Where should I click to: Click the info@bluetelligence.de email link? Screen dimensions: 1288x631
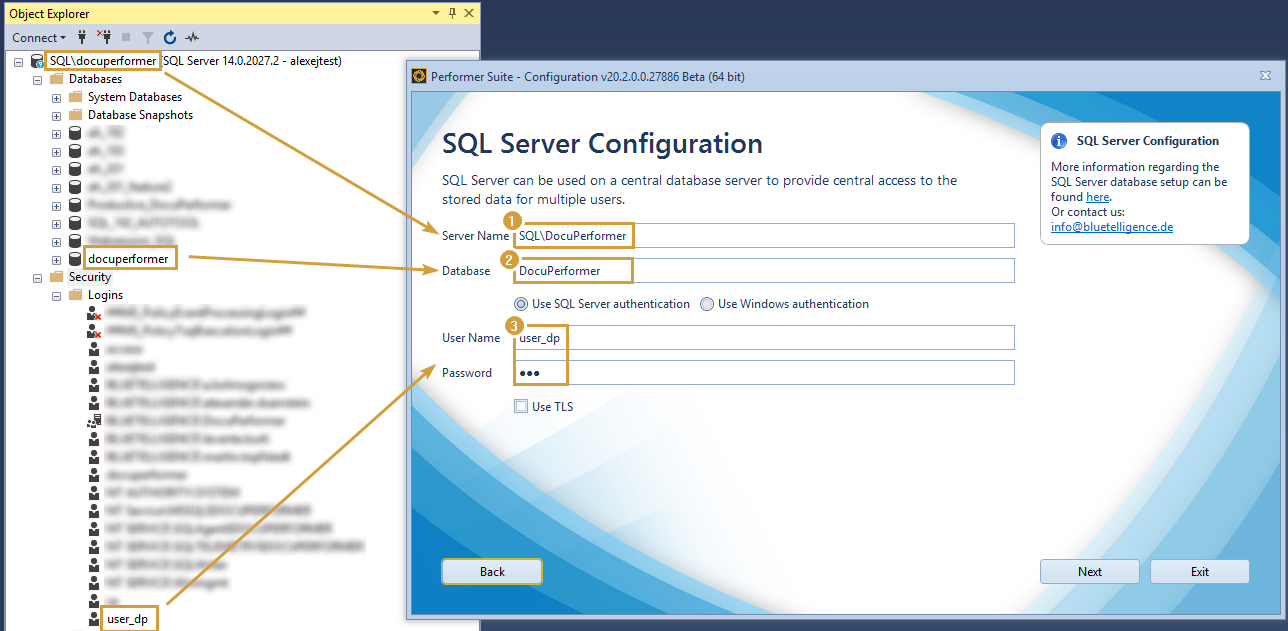click(x=1112, y=226)
